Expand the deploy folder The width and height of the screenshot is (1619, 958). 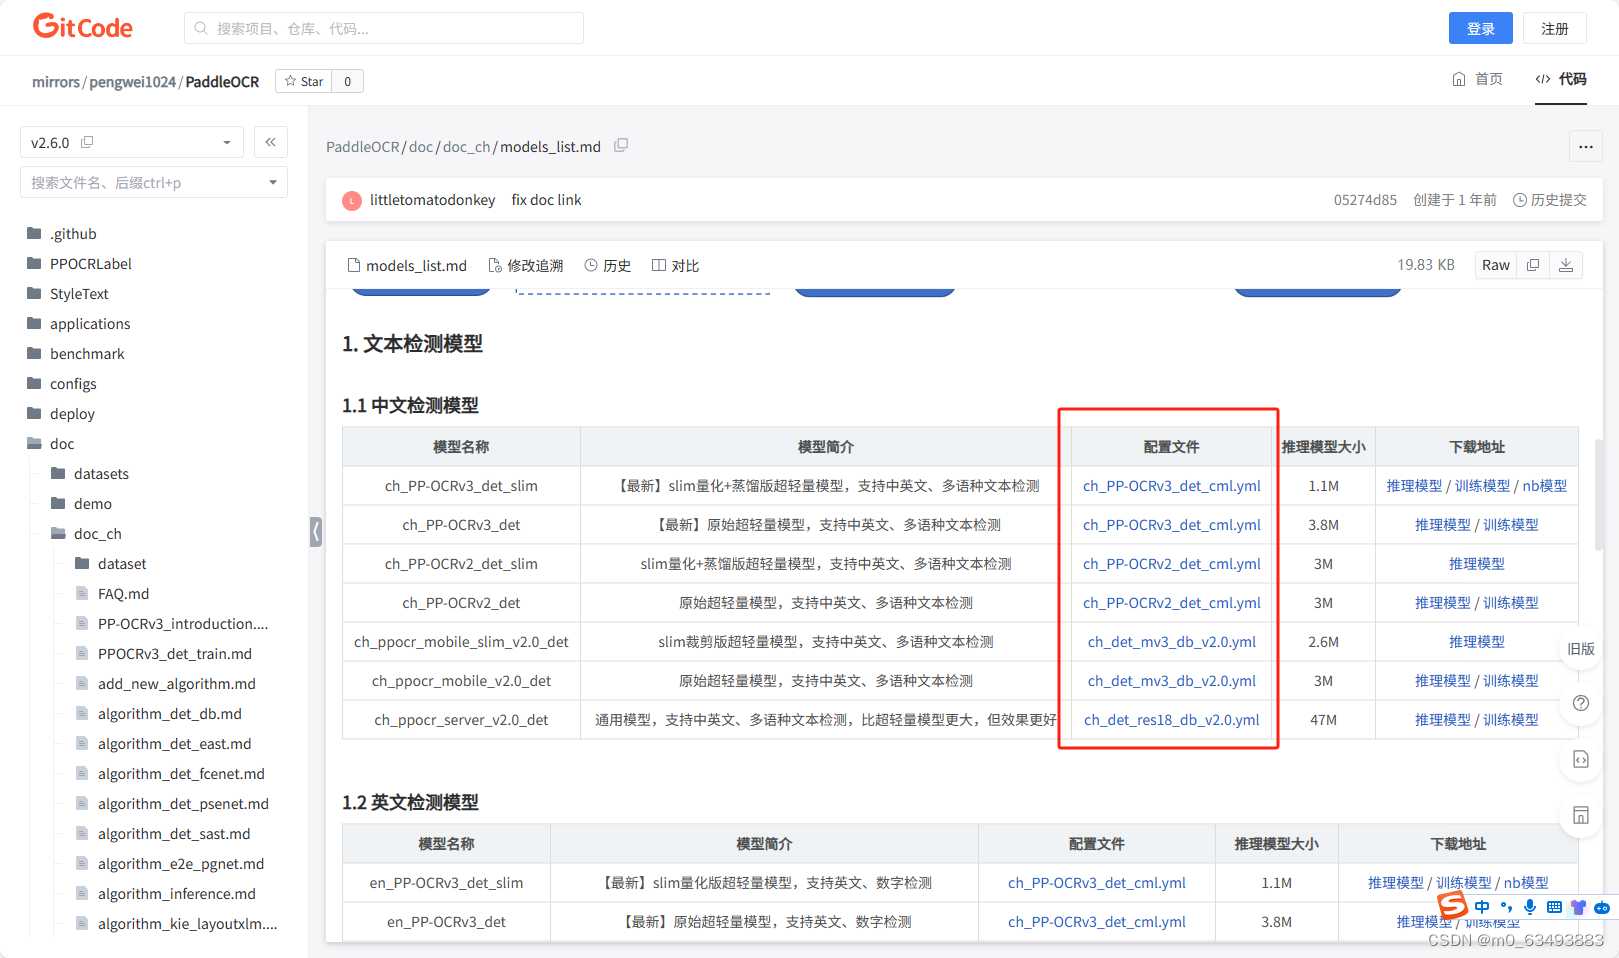[x=72, y=414]
